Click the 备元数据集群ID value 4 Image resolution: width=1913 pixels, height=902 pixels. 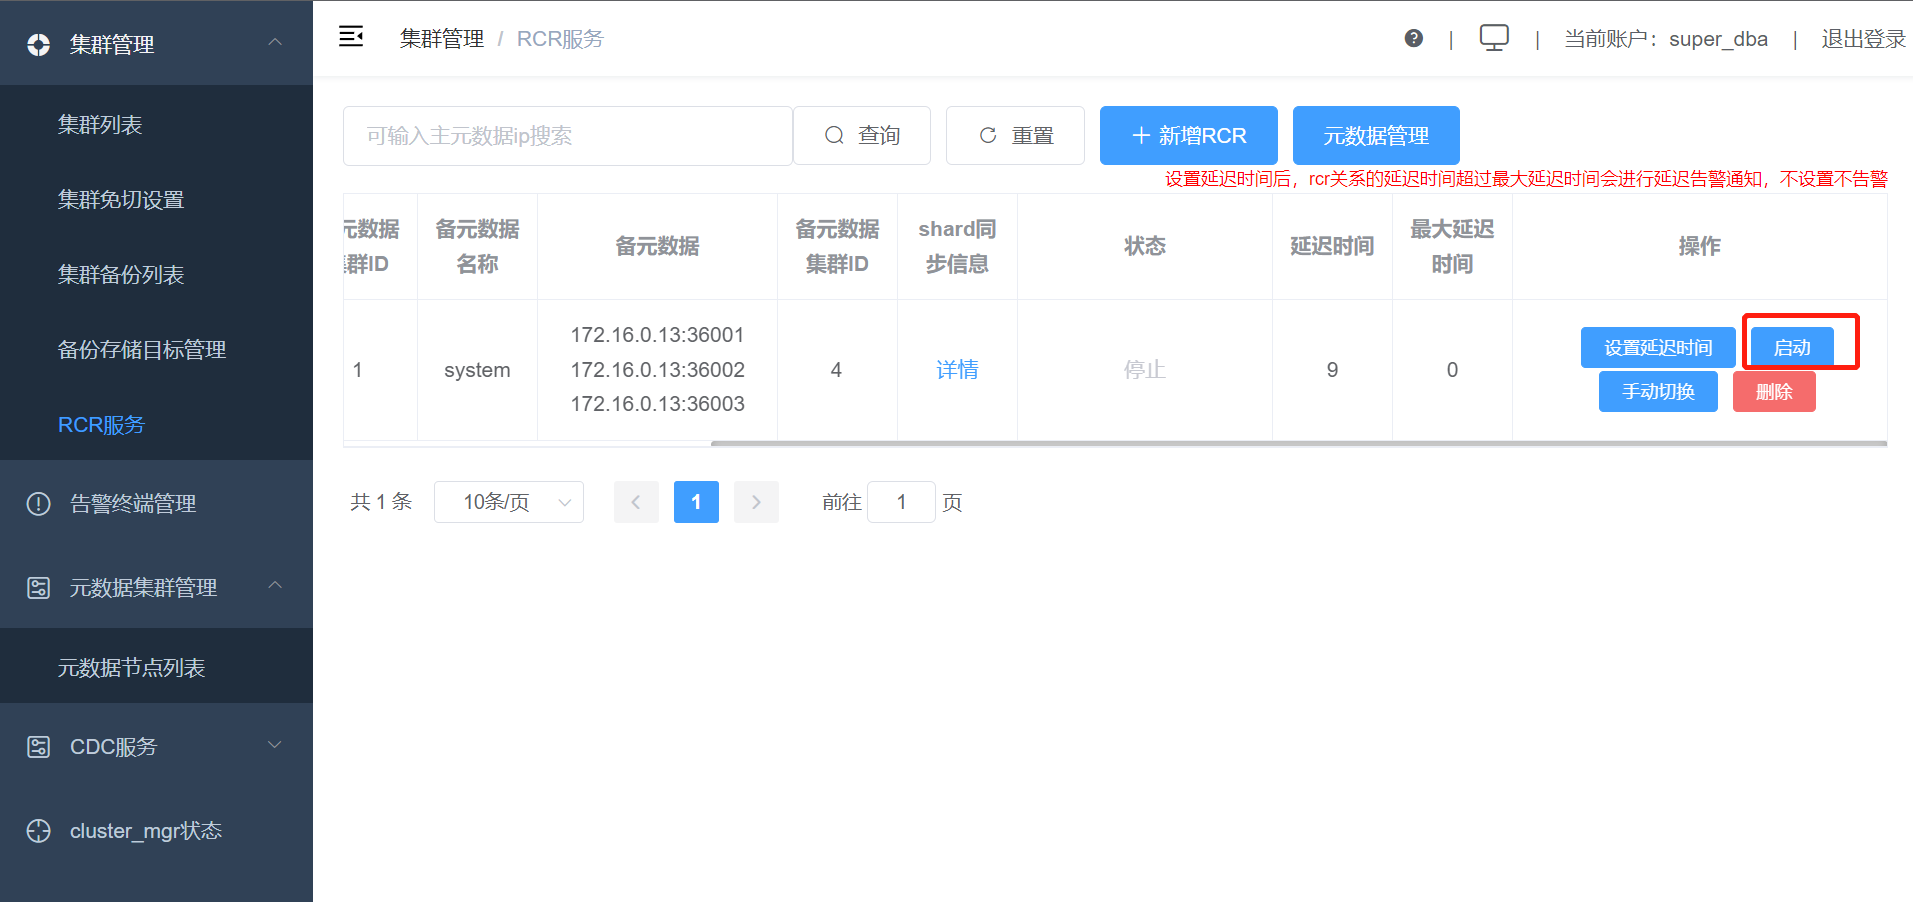point(836,370)
